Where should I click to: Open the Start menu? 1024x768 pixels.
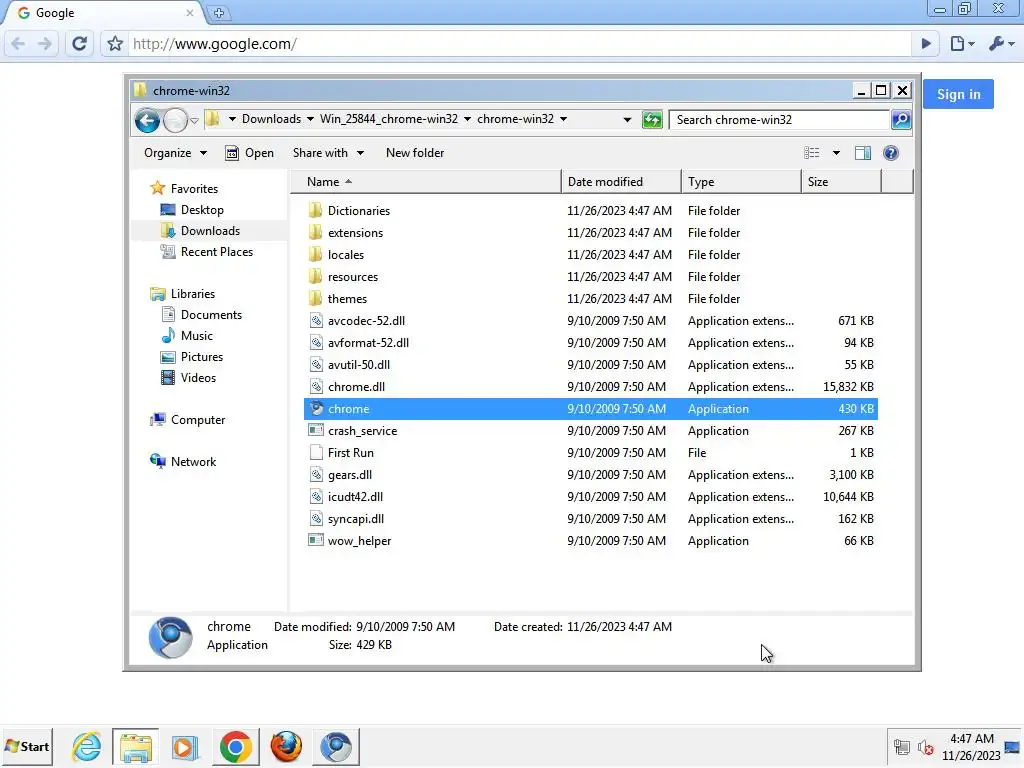[x=27, y=746]
